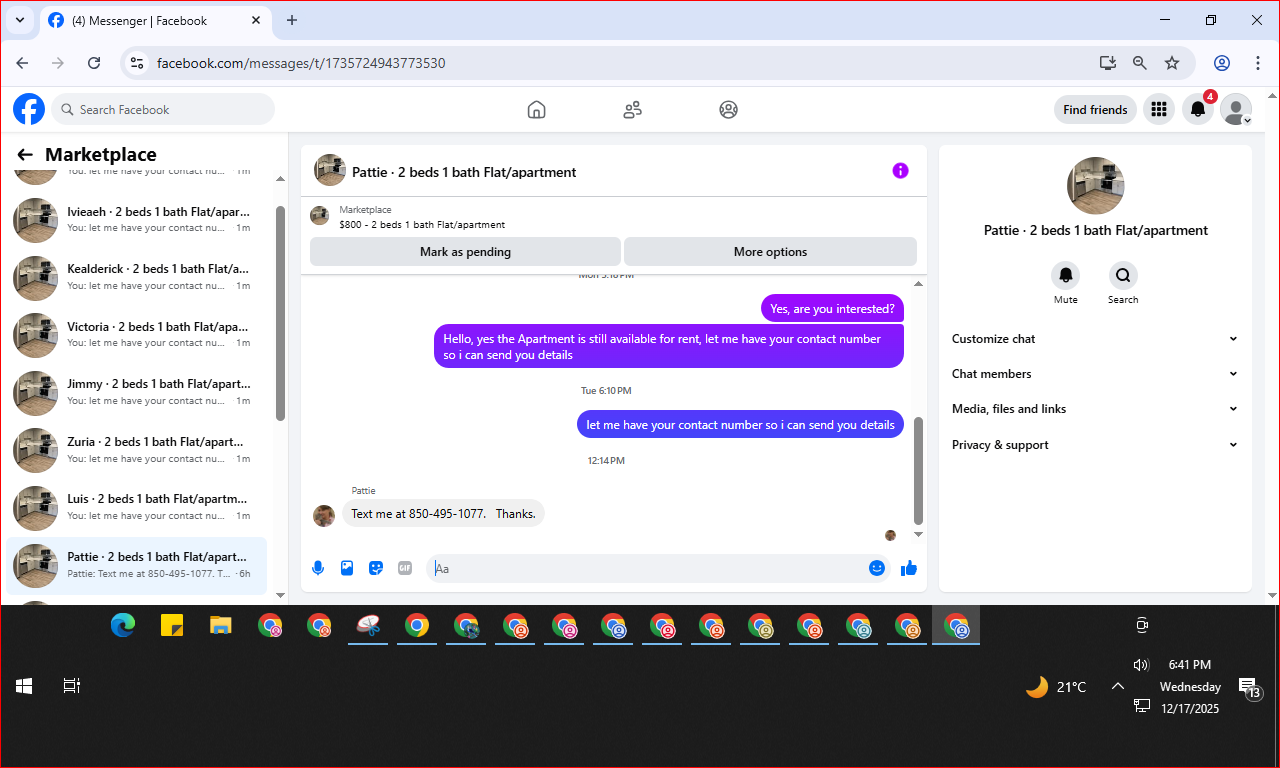The width and height of the screenshot is (1280, 768).
Task: Click the conversation list scrollbar
Action: click(280, 313)
